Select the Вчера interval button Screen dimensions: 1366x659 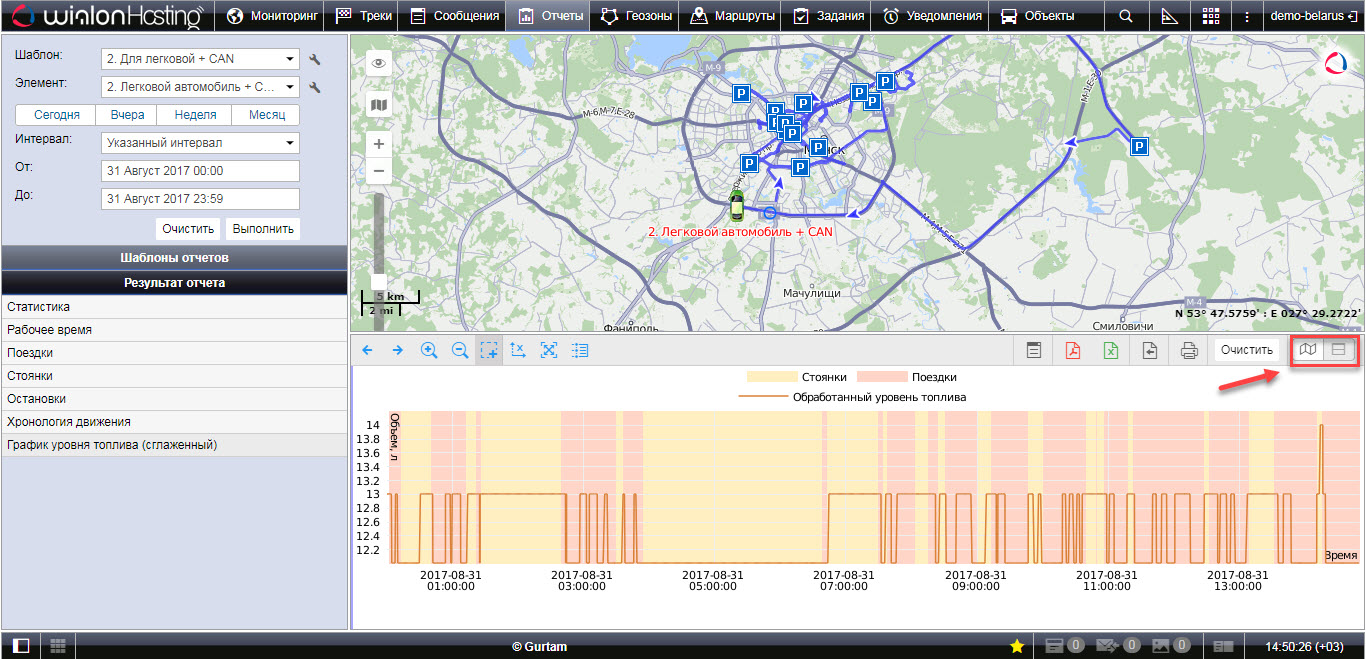click(x=127, y=115)
